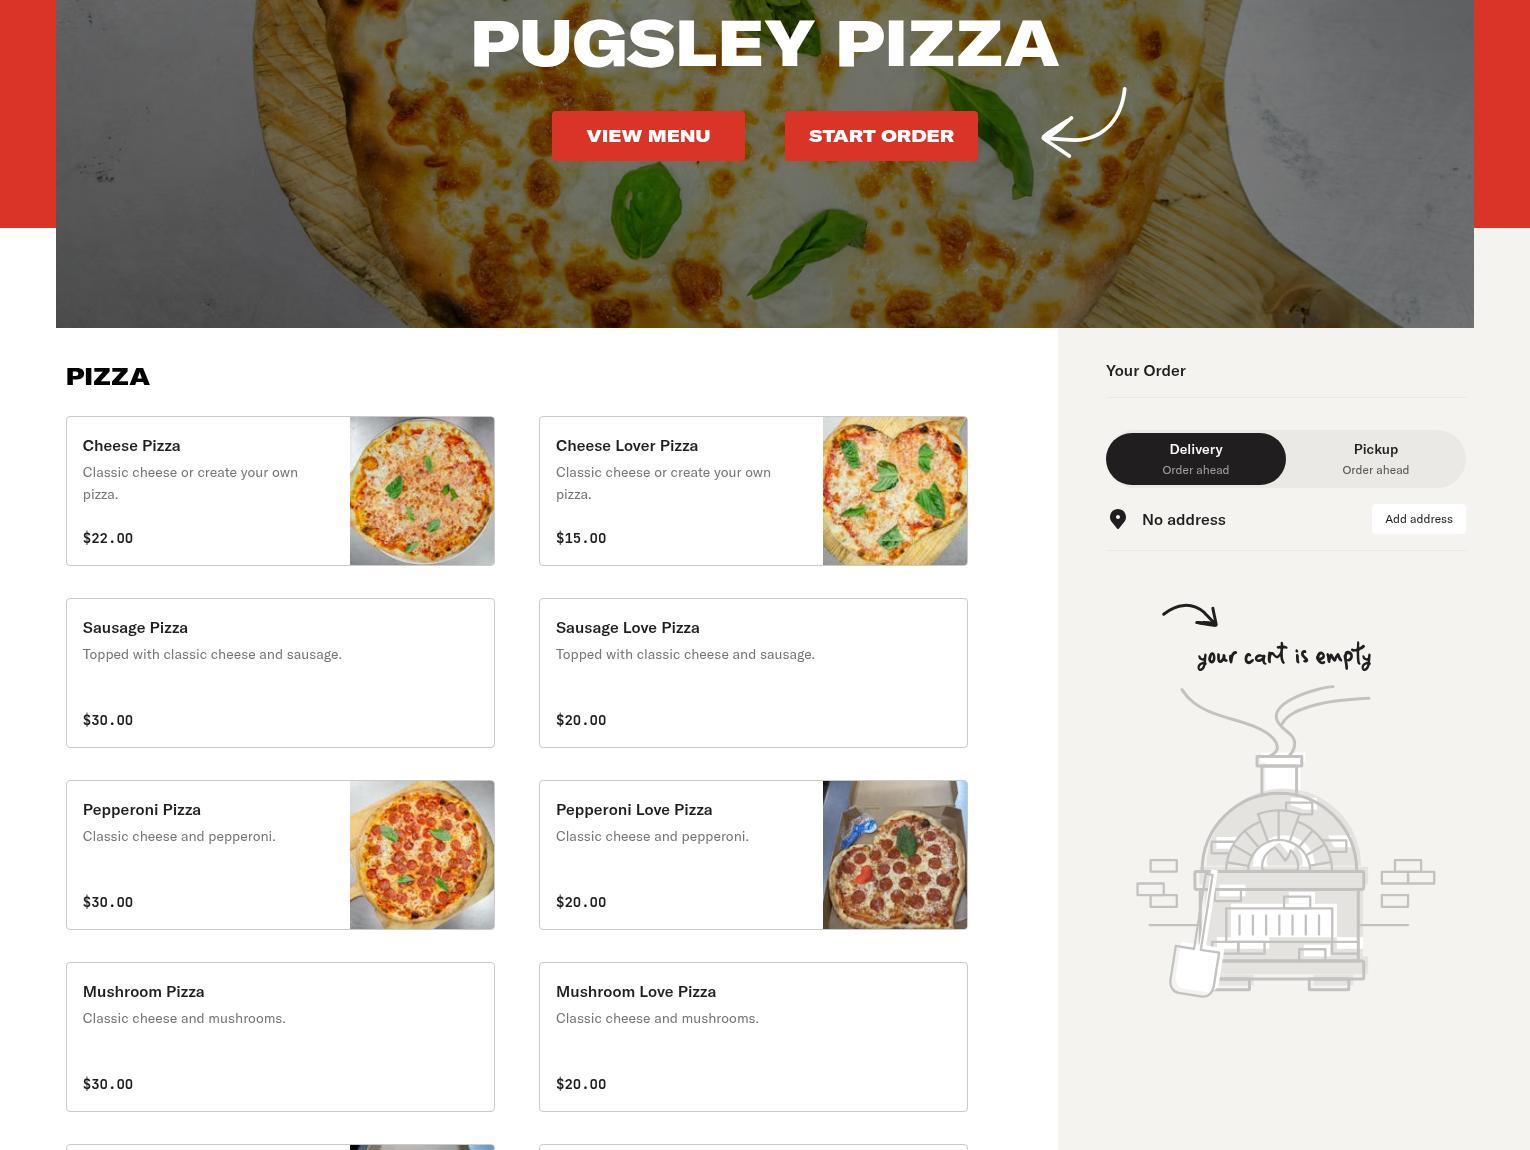Click the Pepperoni Love Pizza box photo
1530x1150 pixels.
point(895,855)
